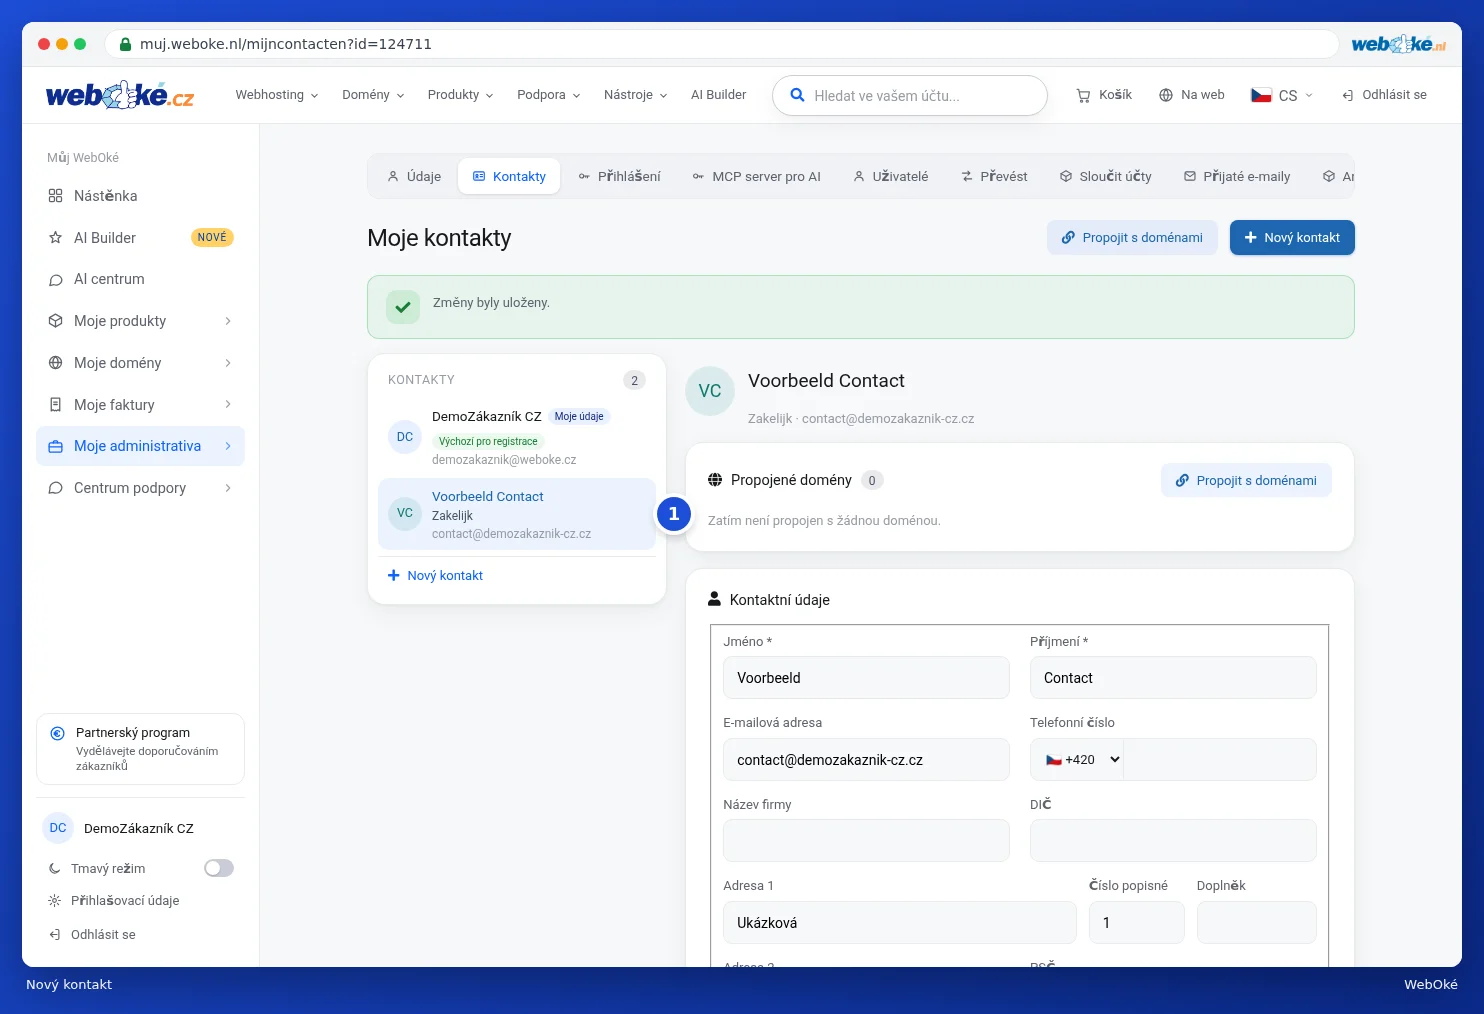Viewport: 1484px width, 1014px height.
Task: Open the +420 phone prefix dropdown
Action: coord(1077,760)
